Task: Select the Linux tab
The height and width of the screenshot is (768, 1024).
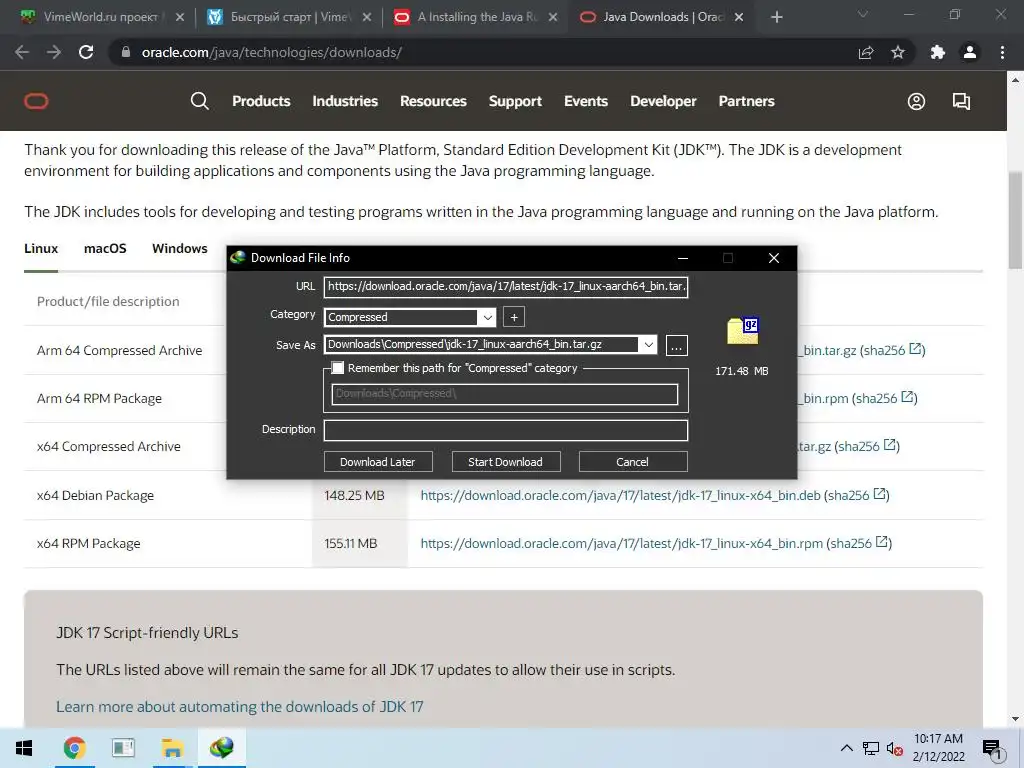Action: point(41,249)
